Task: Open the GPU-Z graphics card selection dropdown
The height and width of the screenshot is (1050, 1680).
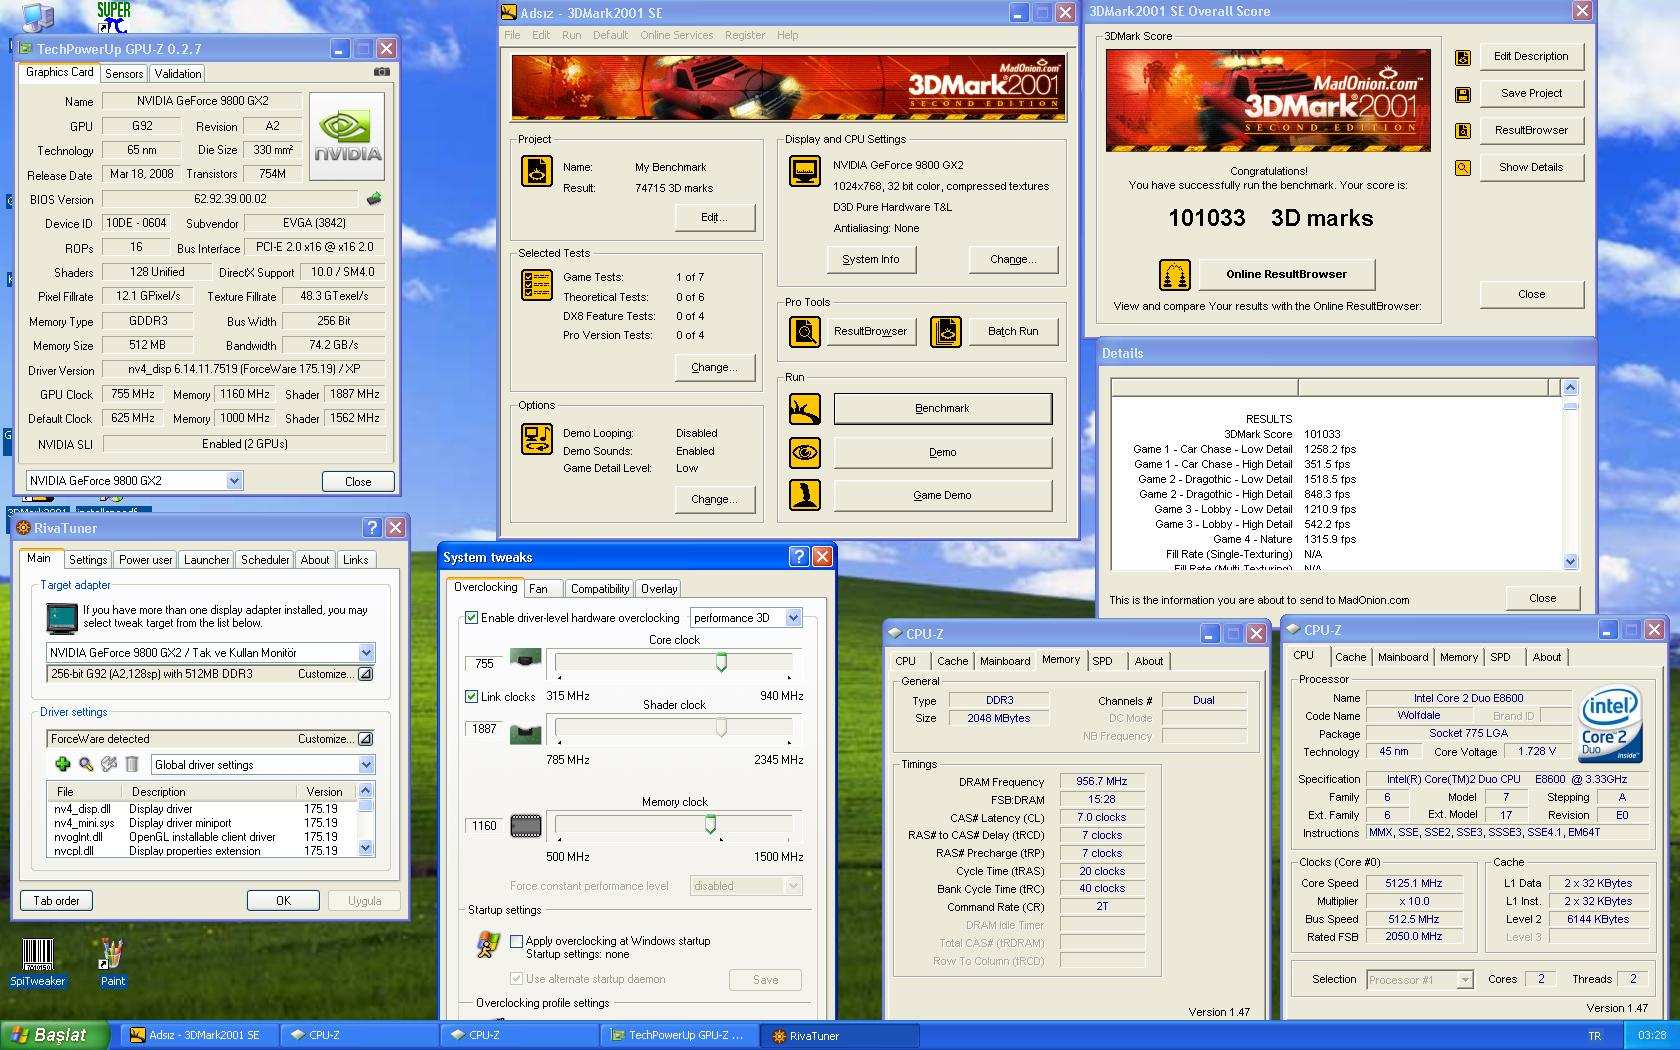Action: (234, 481)
